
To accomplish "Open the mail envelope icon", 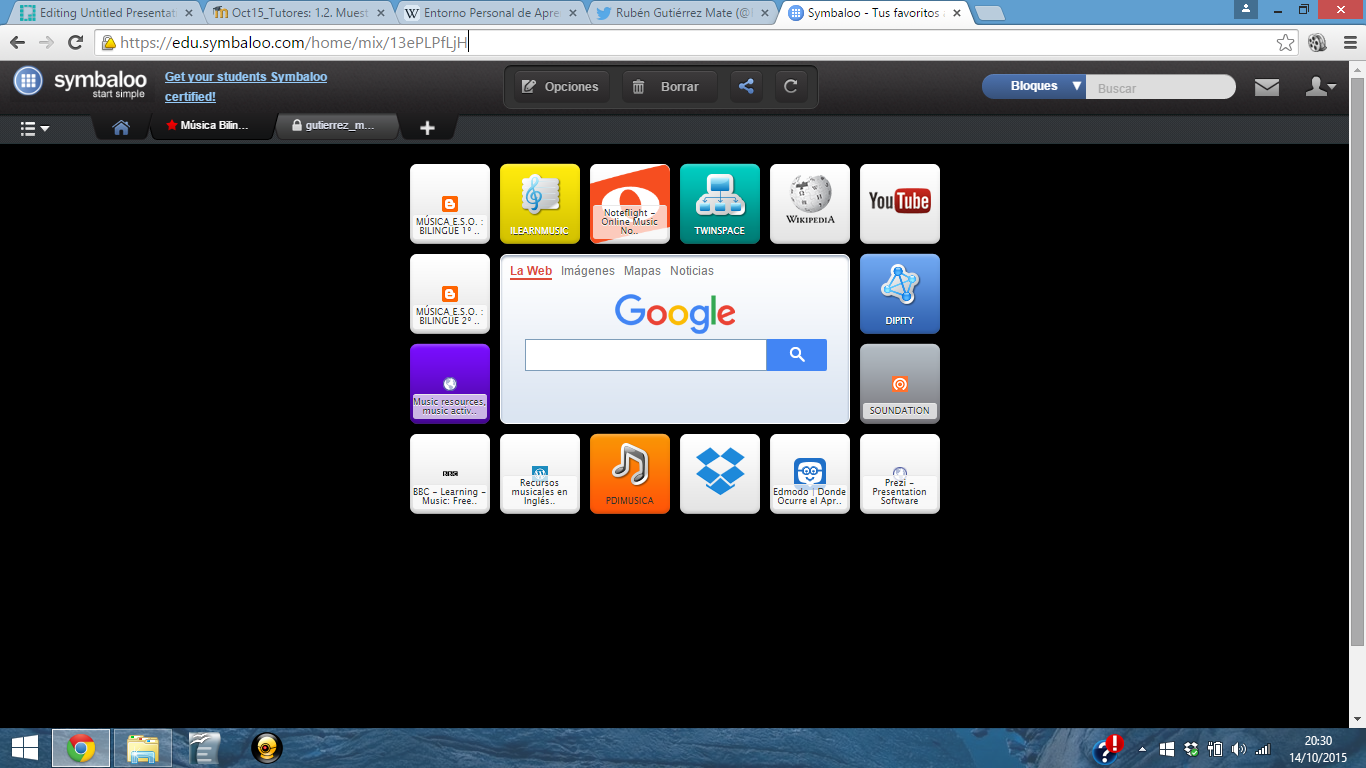I will (x=1266, y=87).
